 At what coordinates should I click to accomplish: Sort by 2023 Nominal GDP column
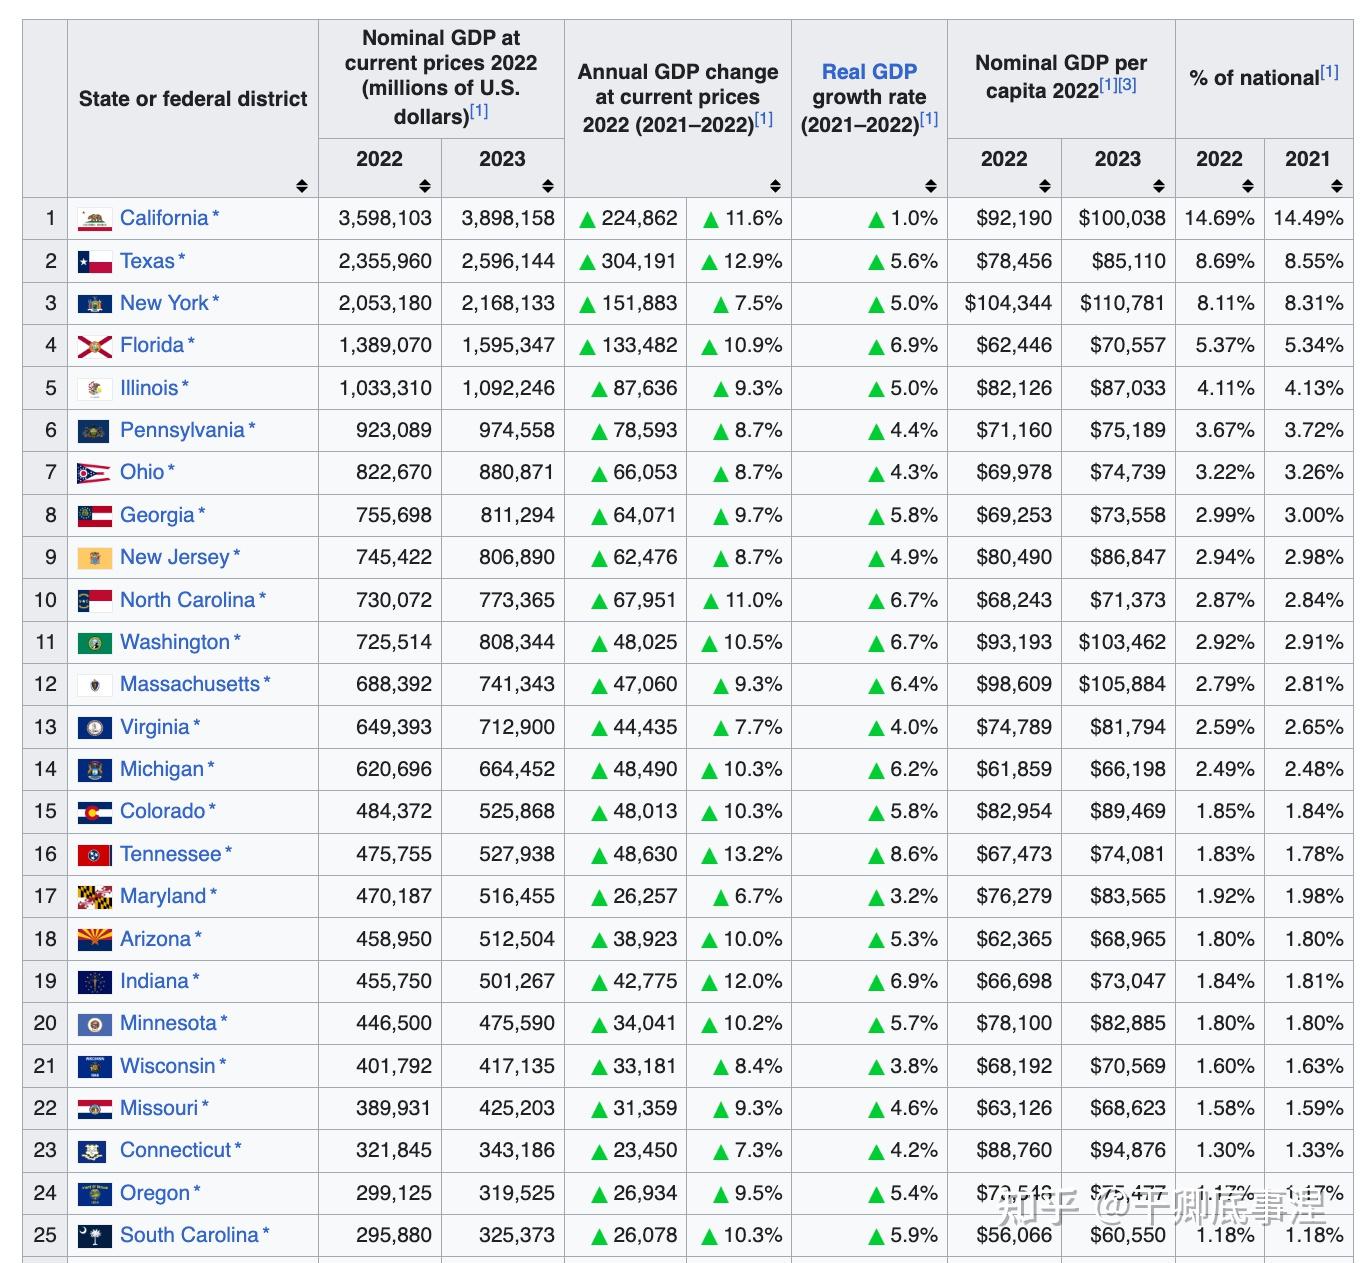[547, 186]
